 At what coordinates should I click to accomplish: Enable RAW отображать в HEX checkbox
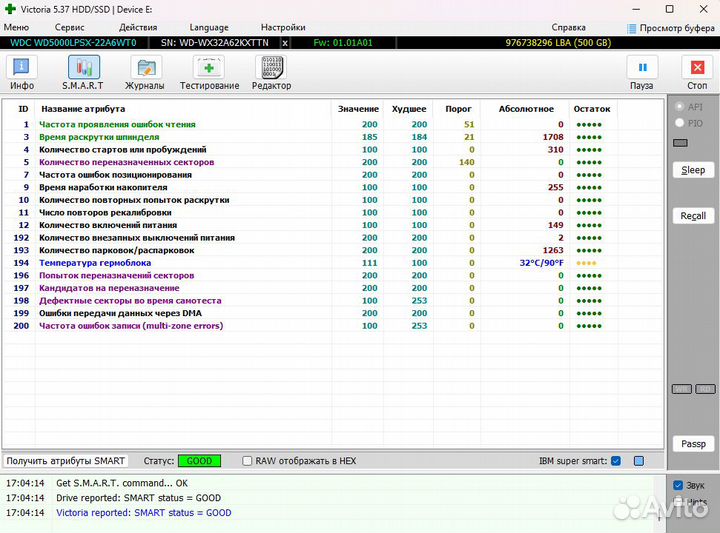coord(247,461)
